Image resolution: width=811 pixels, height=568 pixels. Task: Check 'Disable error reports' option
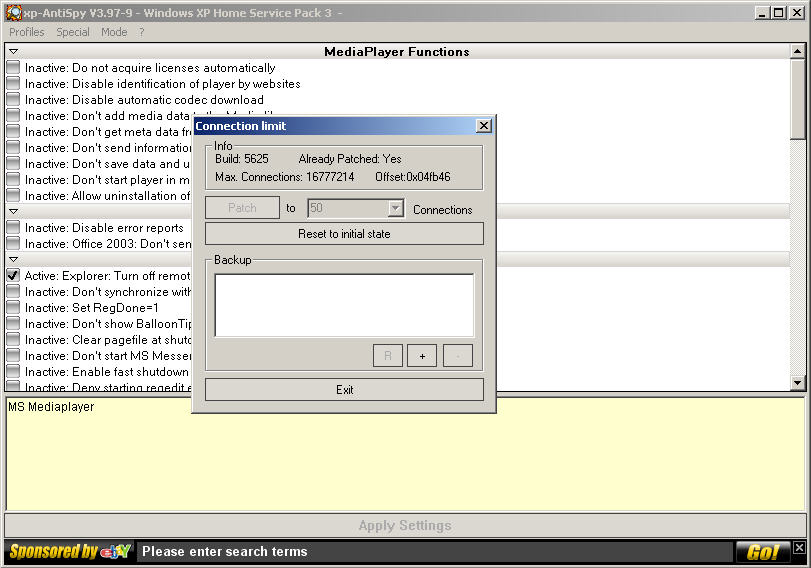click(x=13, y=228)
